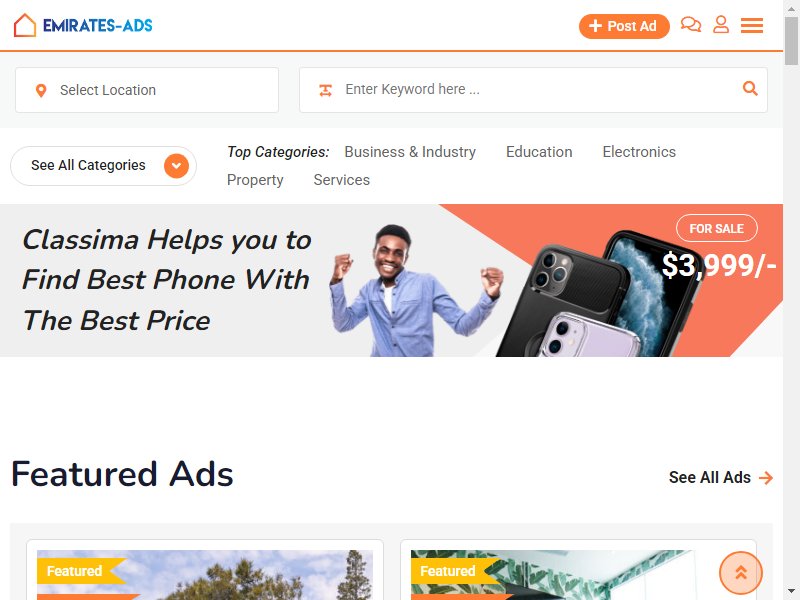Open the hamburger menu icon
Viewport: 800px width, 600px height.
(752, 25)
